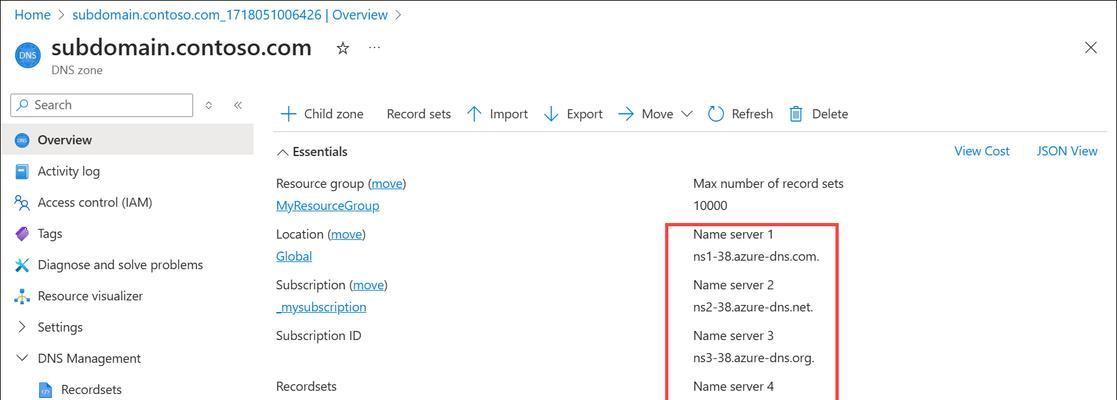Click the Export toolbar button
Screen dimensions: 1117x400
[573, 114]
